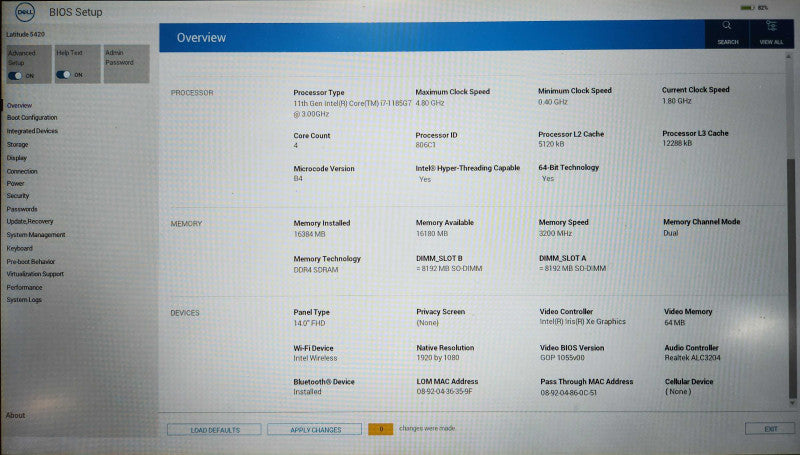800x455 pixels.
Task: Open the Display section
Action: pos(17,158)
